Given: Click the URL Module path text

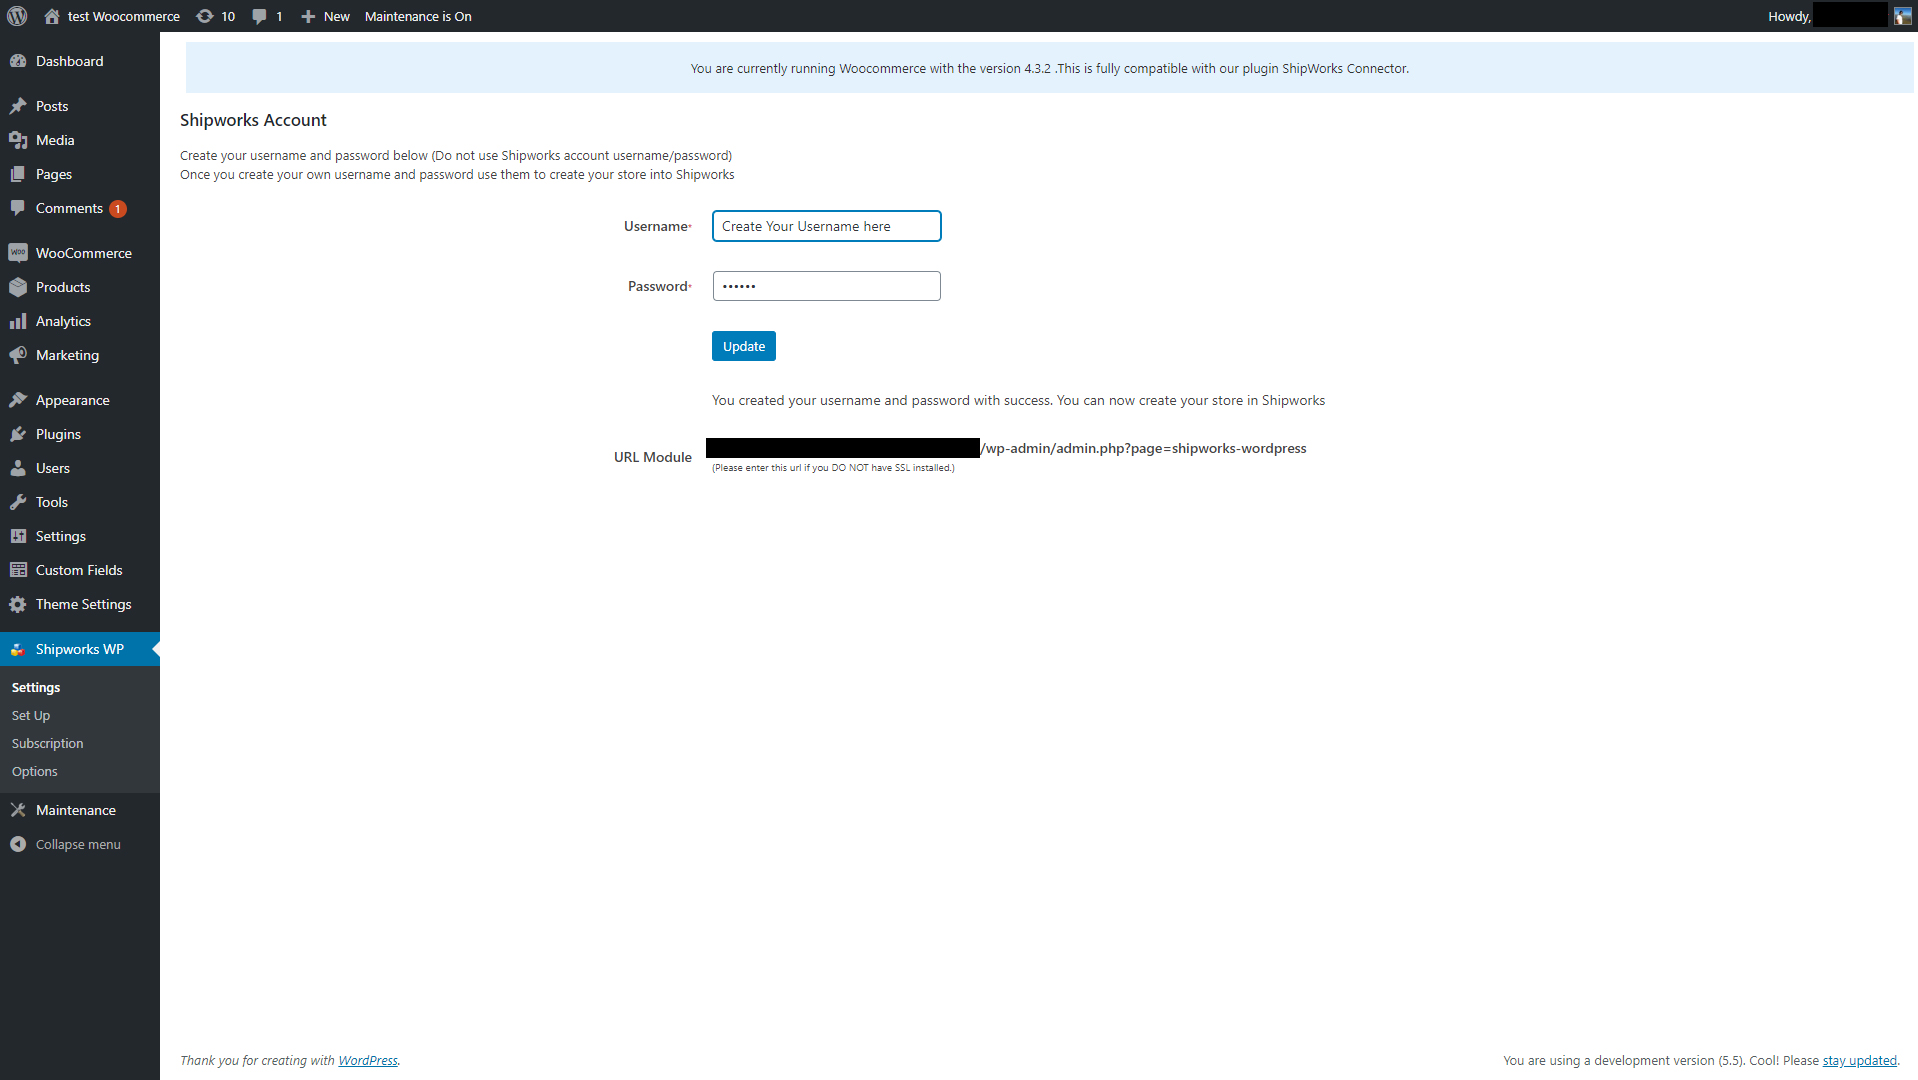Looking at the screenshot, I should coord(1144,448).
